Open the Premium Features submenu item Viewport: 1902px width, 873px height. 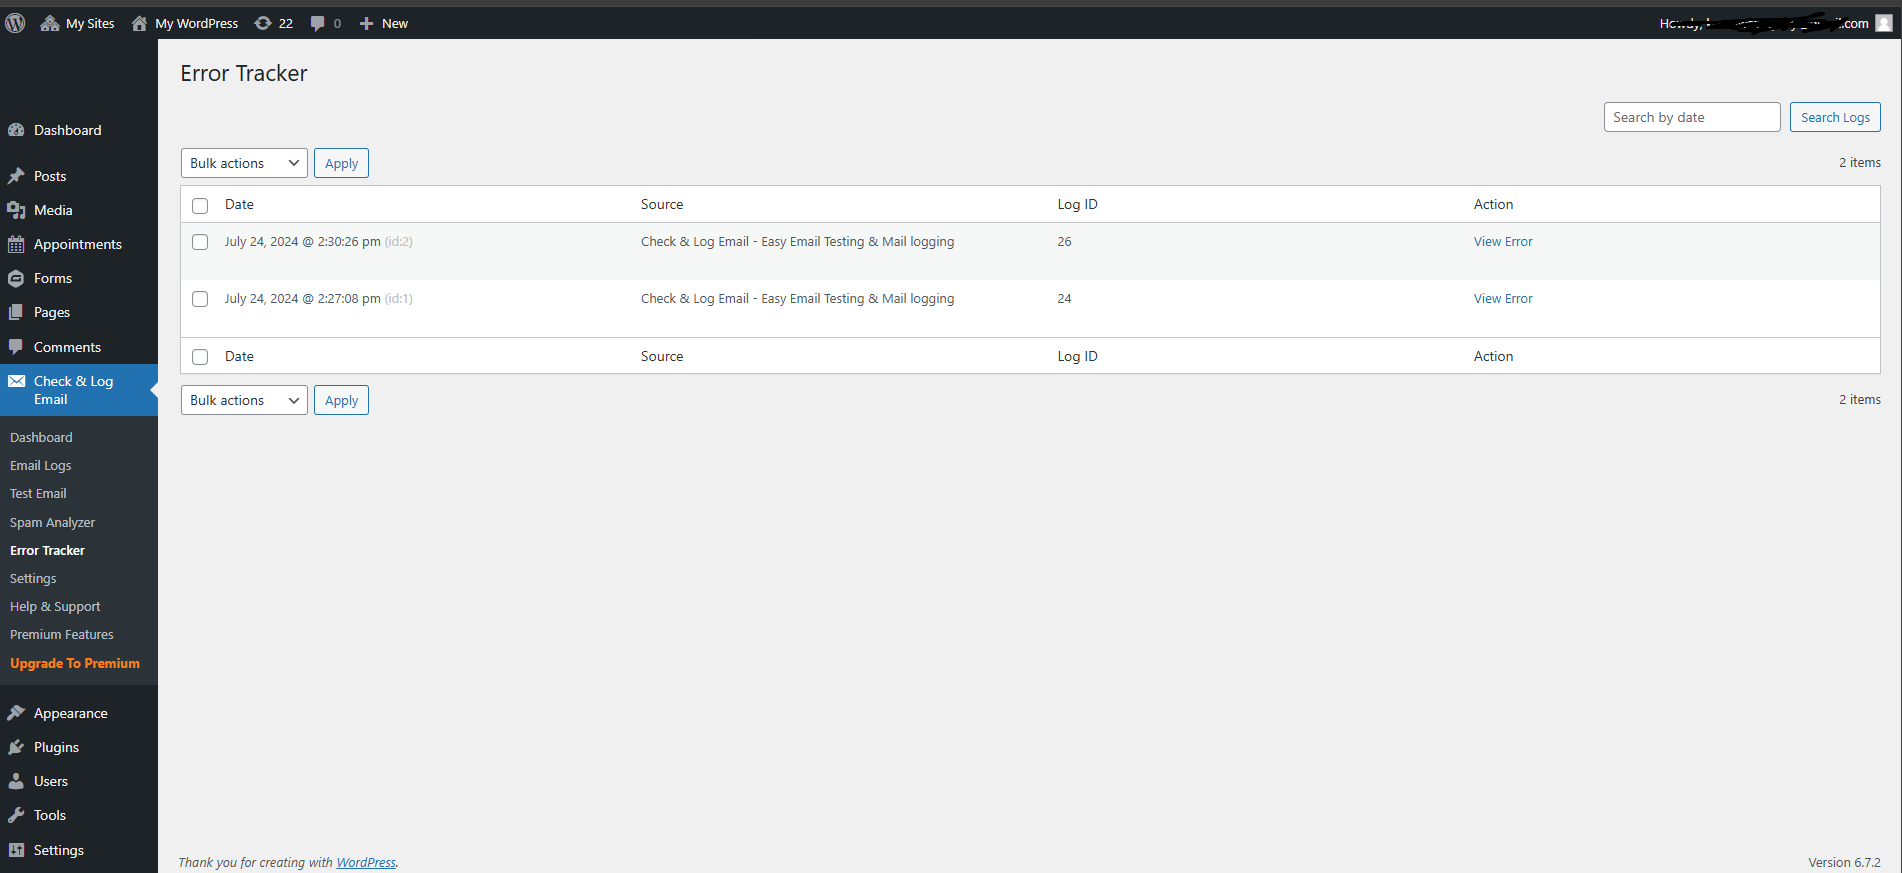61,634
